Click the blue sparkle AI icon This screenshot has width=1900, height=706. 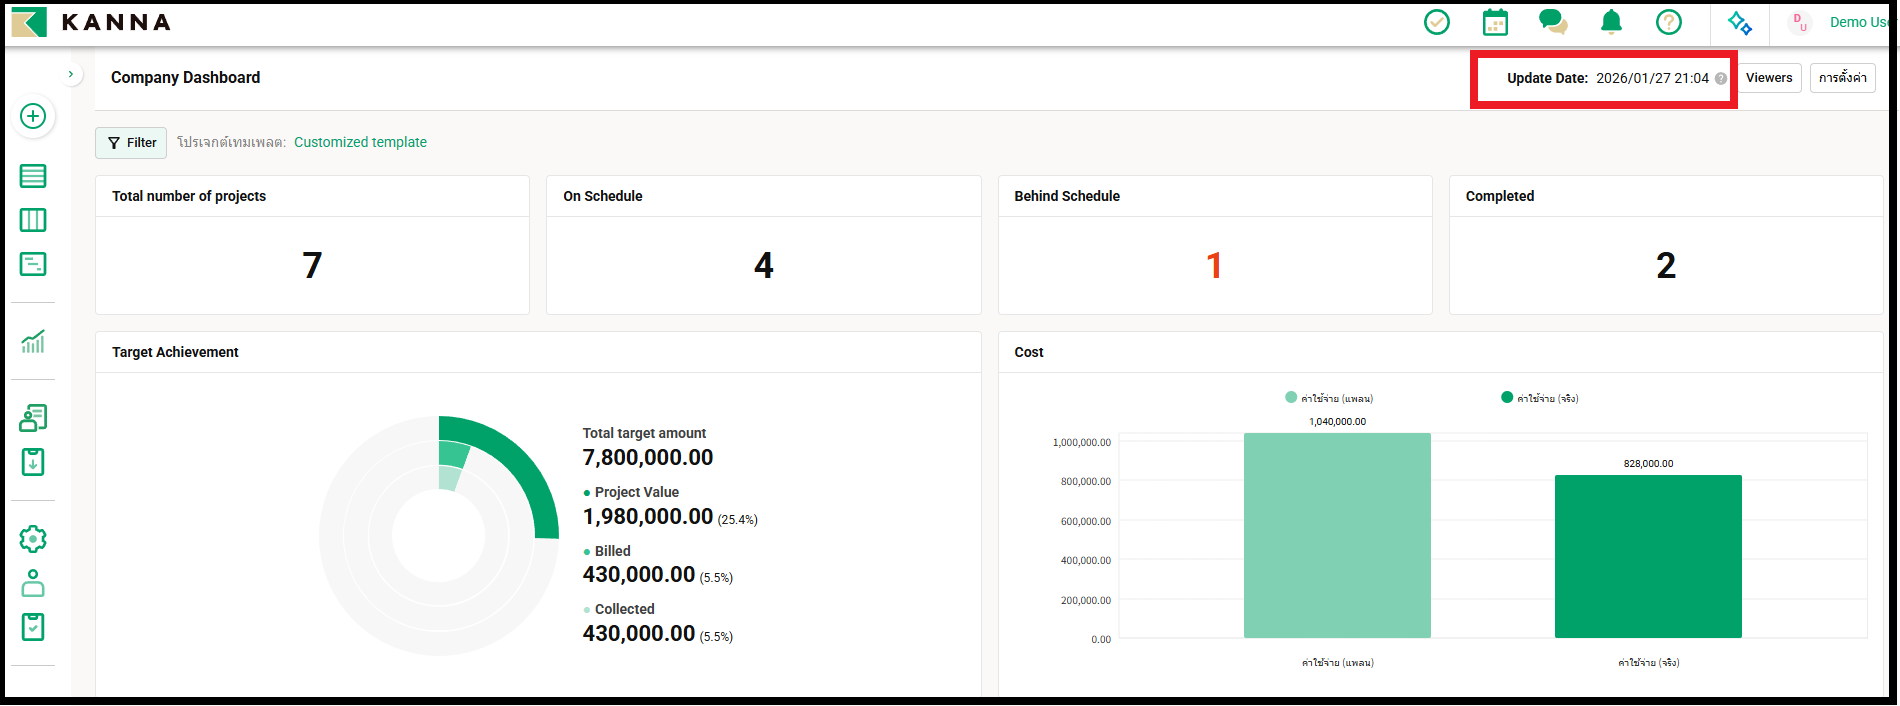(1740, 22)
